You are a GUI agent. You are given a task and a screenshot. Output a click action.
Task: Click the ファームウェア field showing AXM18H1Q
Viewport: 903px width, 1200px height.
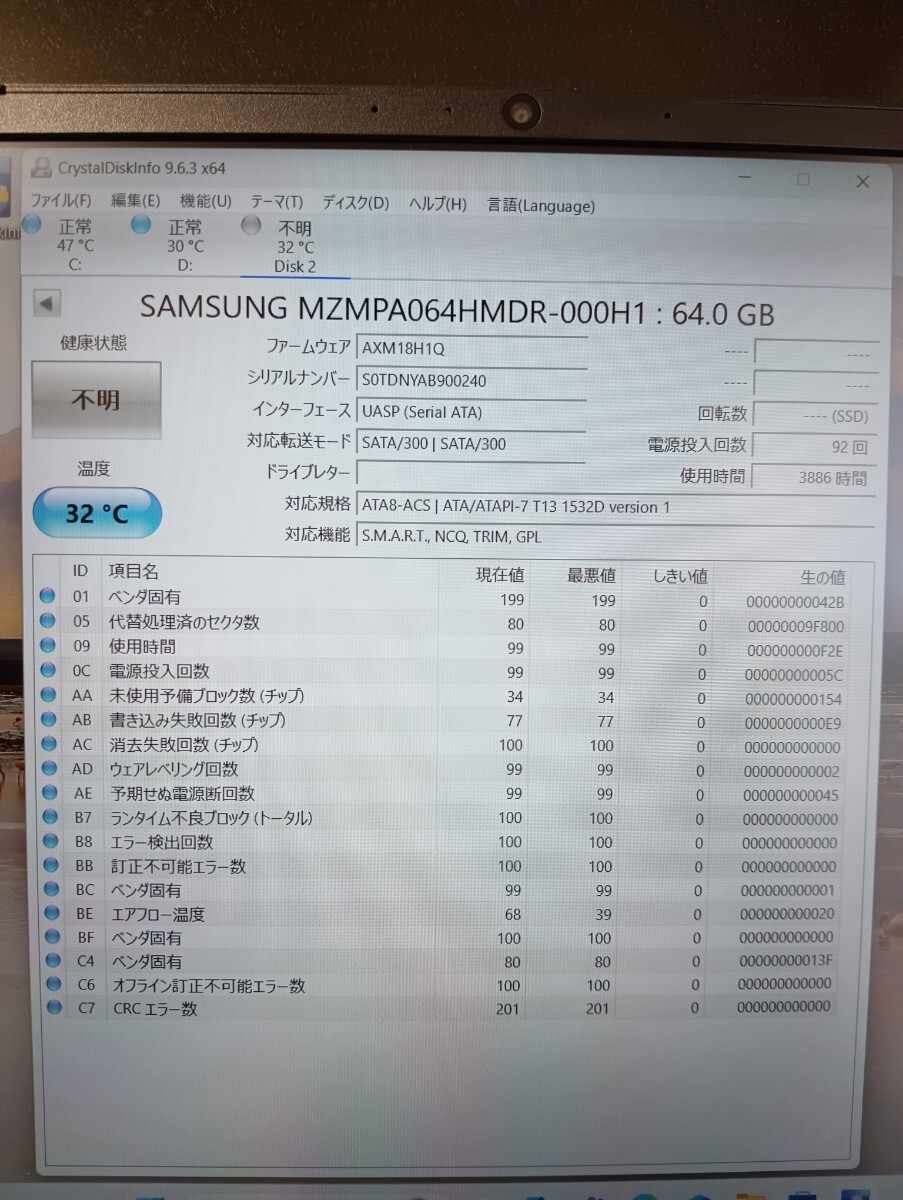point(472,349)
